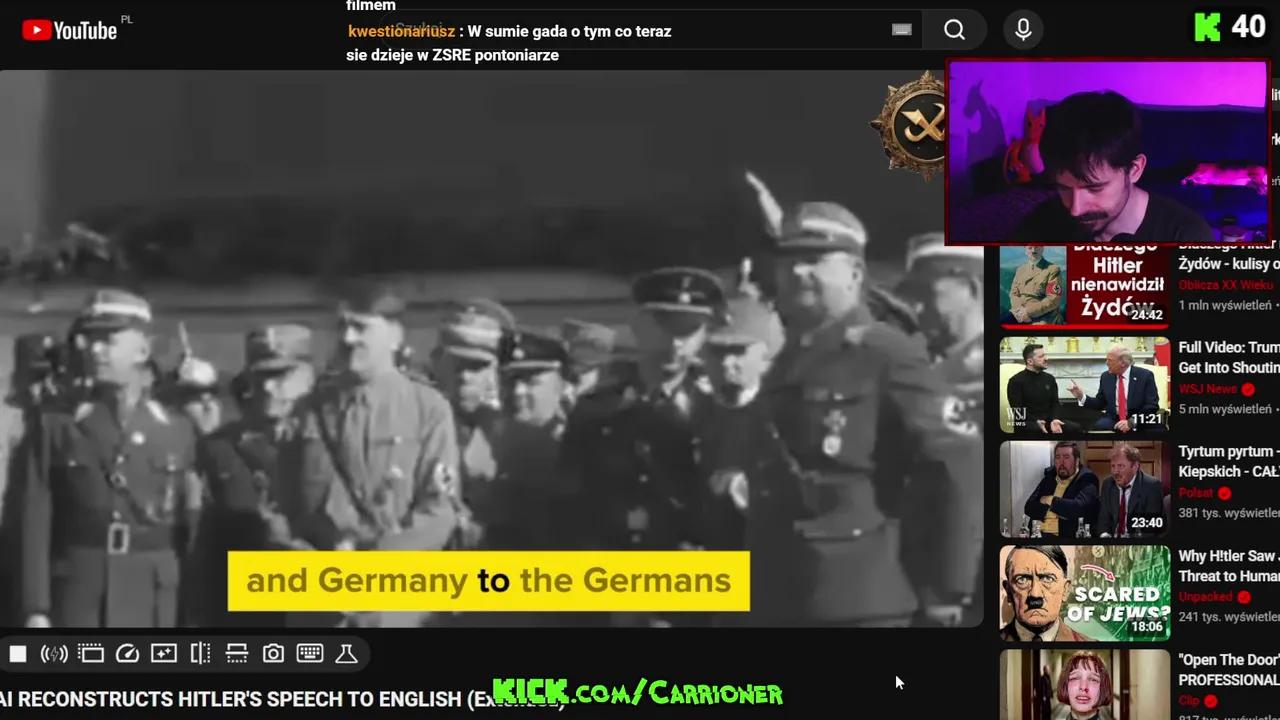This screenshot has width=1280, height=720.
Task: Mirror the video with the flip icon
Action: point(200,653)
